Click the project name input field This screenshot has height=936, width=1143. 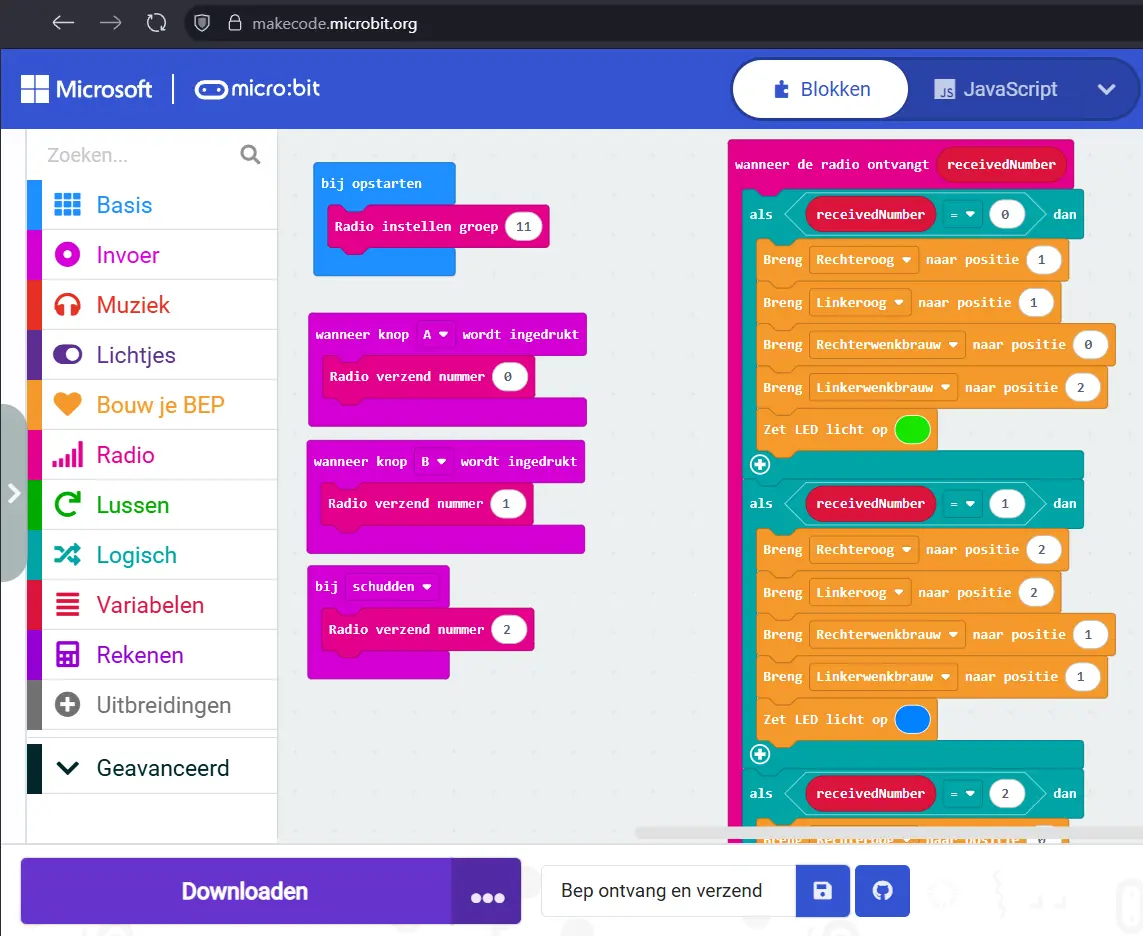tap(667, 891)
